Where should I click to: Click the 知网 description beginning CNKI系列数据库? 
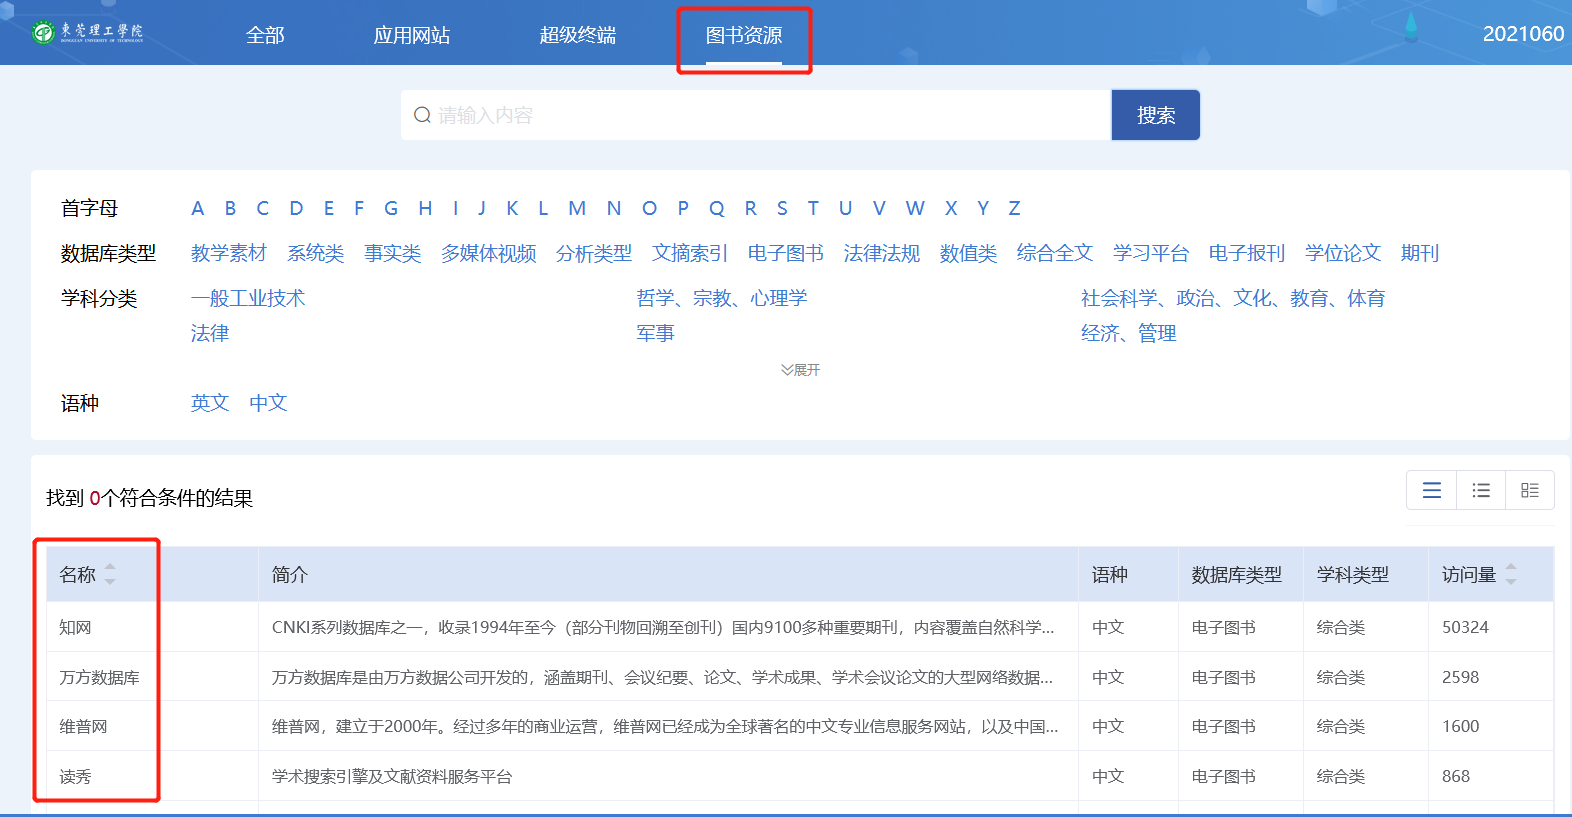[x=663, y=627]
